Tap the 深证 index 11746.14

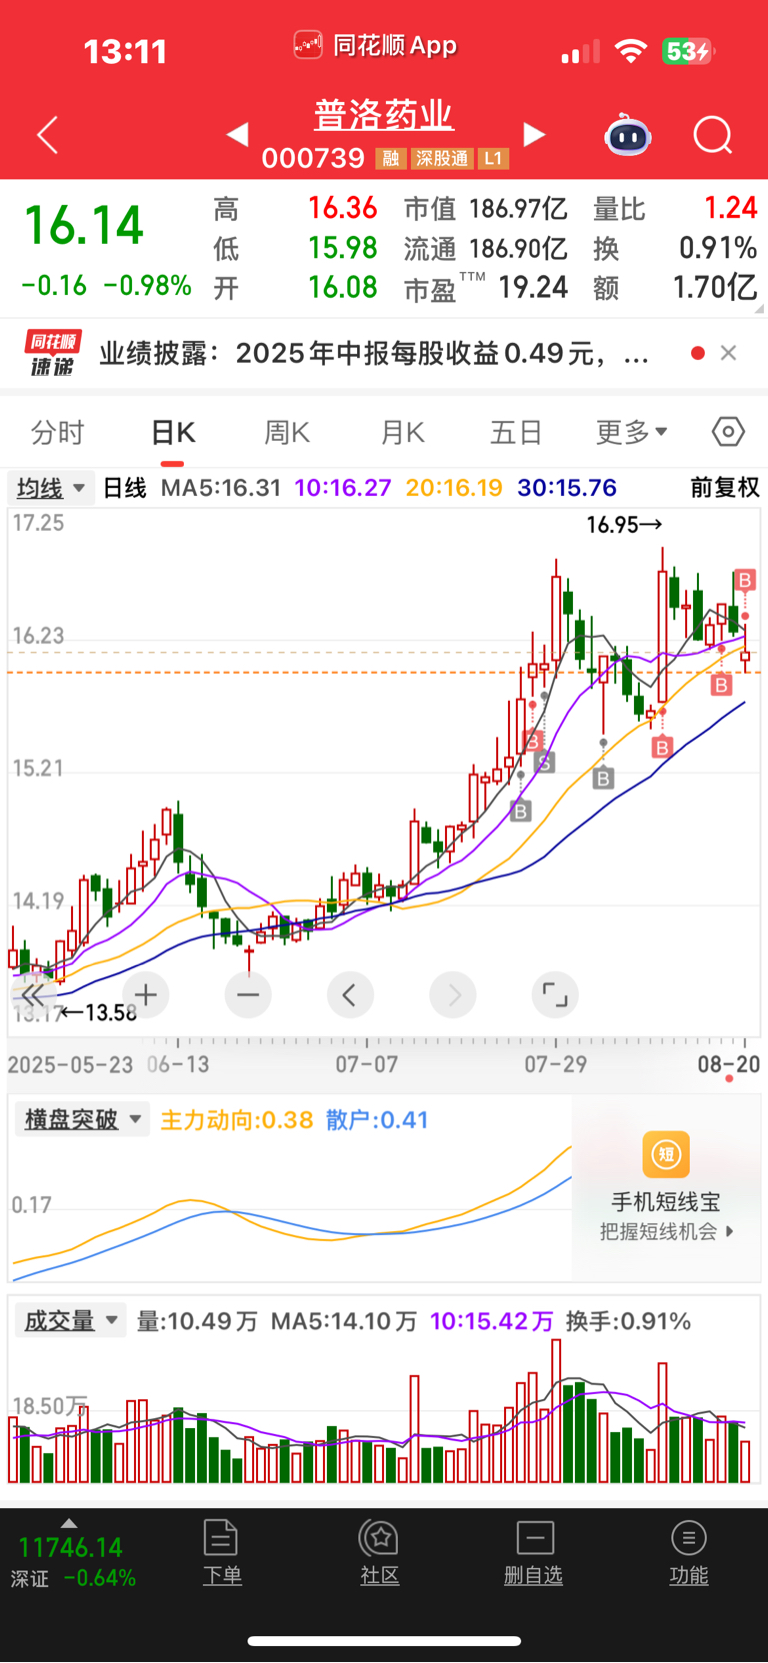tap(70, 1547)
